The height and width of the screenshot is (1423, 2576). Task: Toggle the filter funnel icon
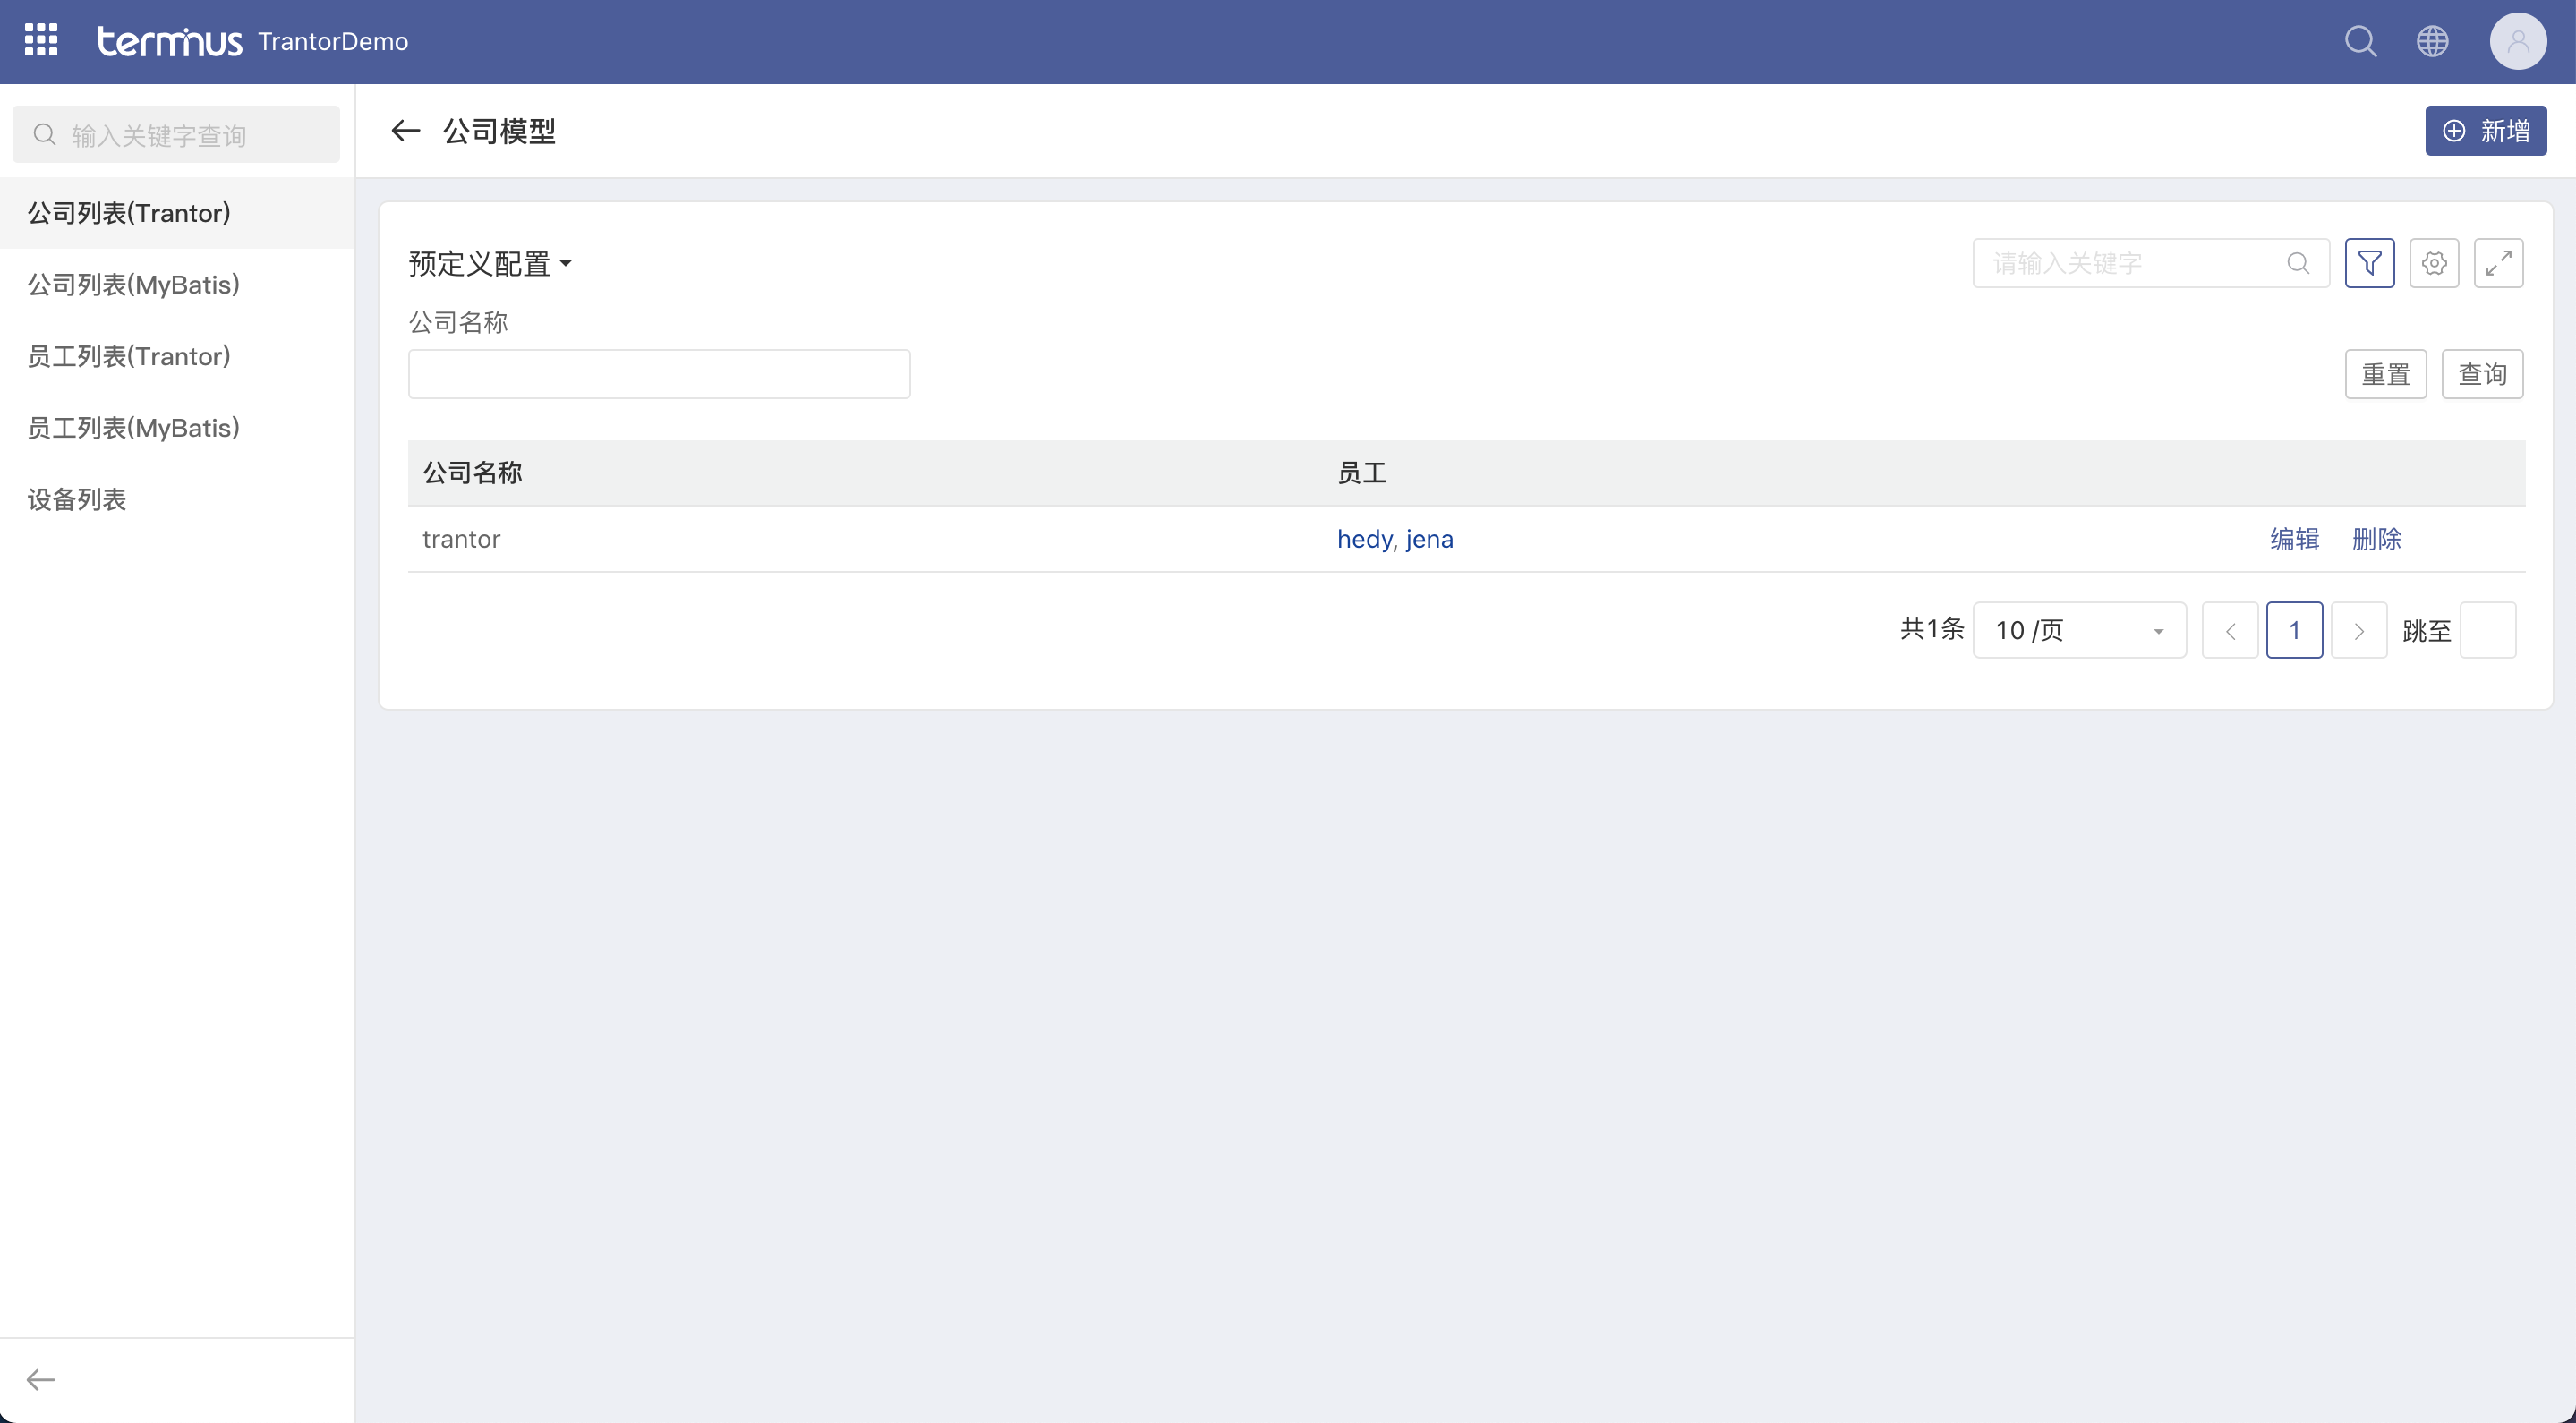pos(2369,263)
